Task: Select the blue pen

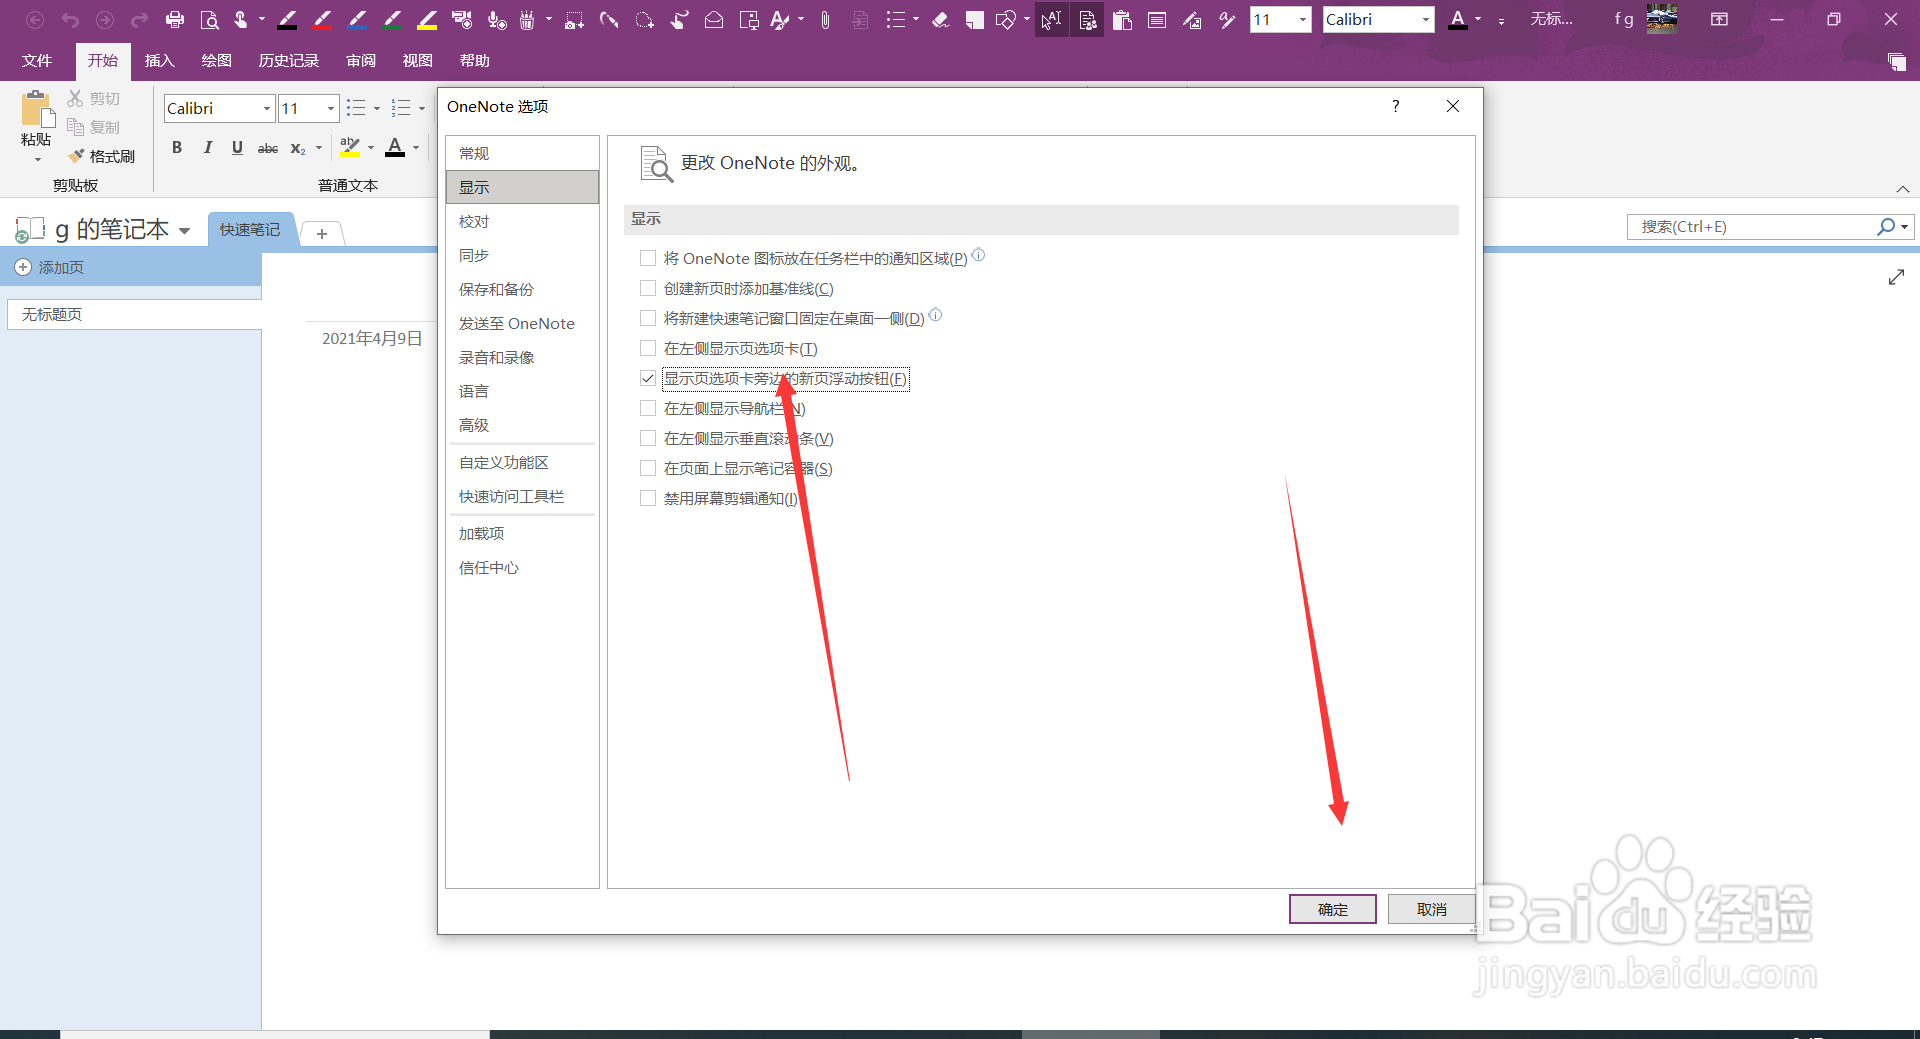Action: pyautogui.click(x=357, y=19)
